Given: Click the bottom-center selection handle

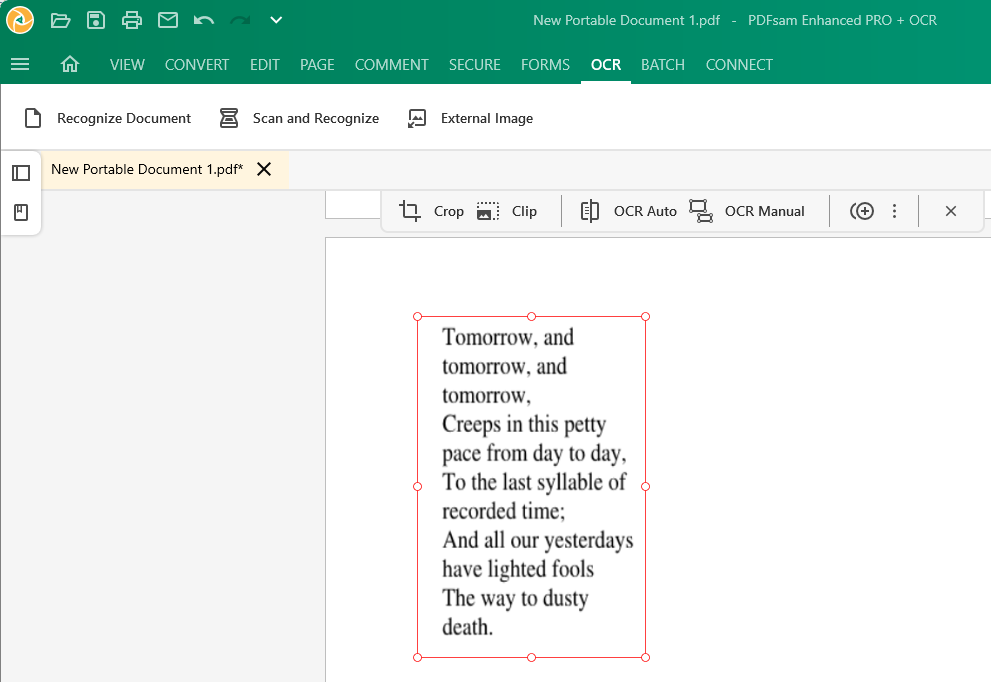Looking at the screenshot, I should 532,657.
